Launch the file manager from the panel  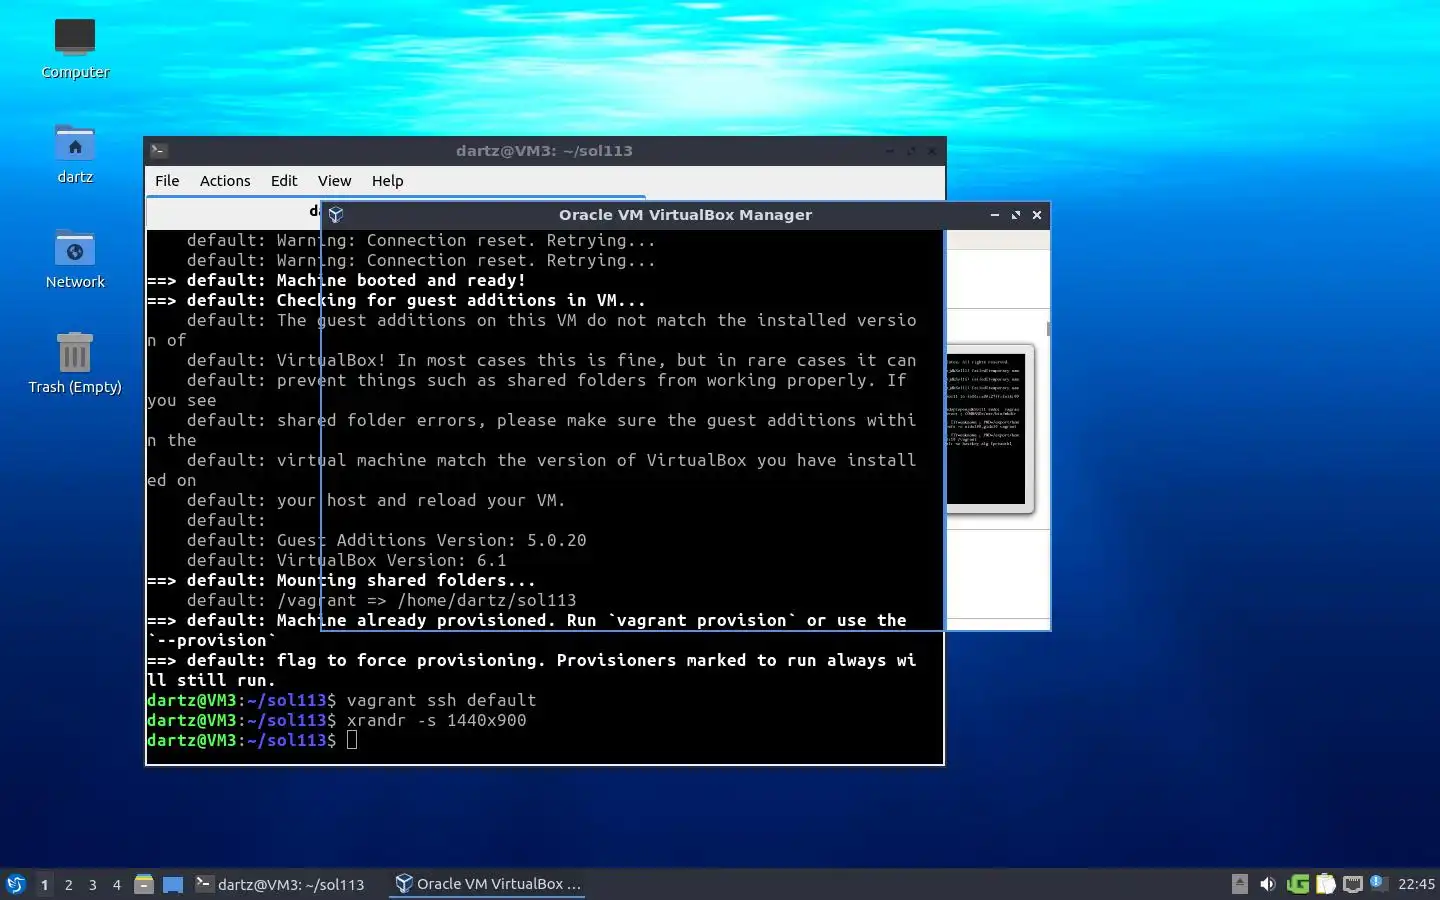pyautogui.click(x=144, y=884)
